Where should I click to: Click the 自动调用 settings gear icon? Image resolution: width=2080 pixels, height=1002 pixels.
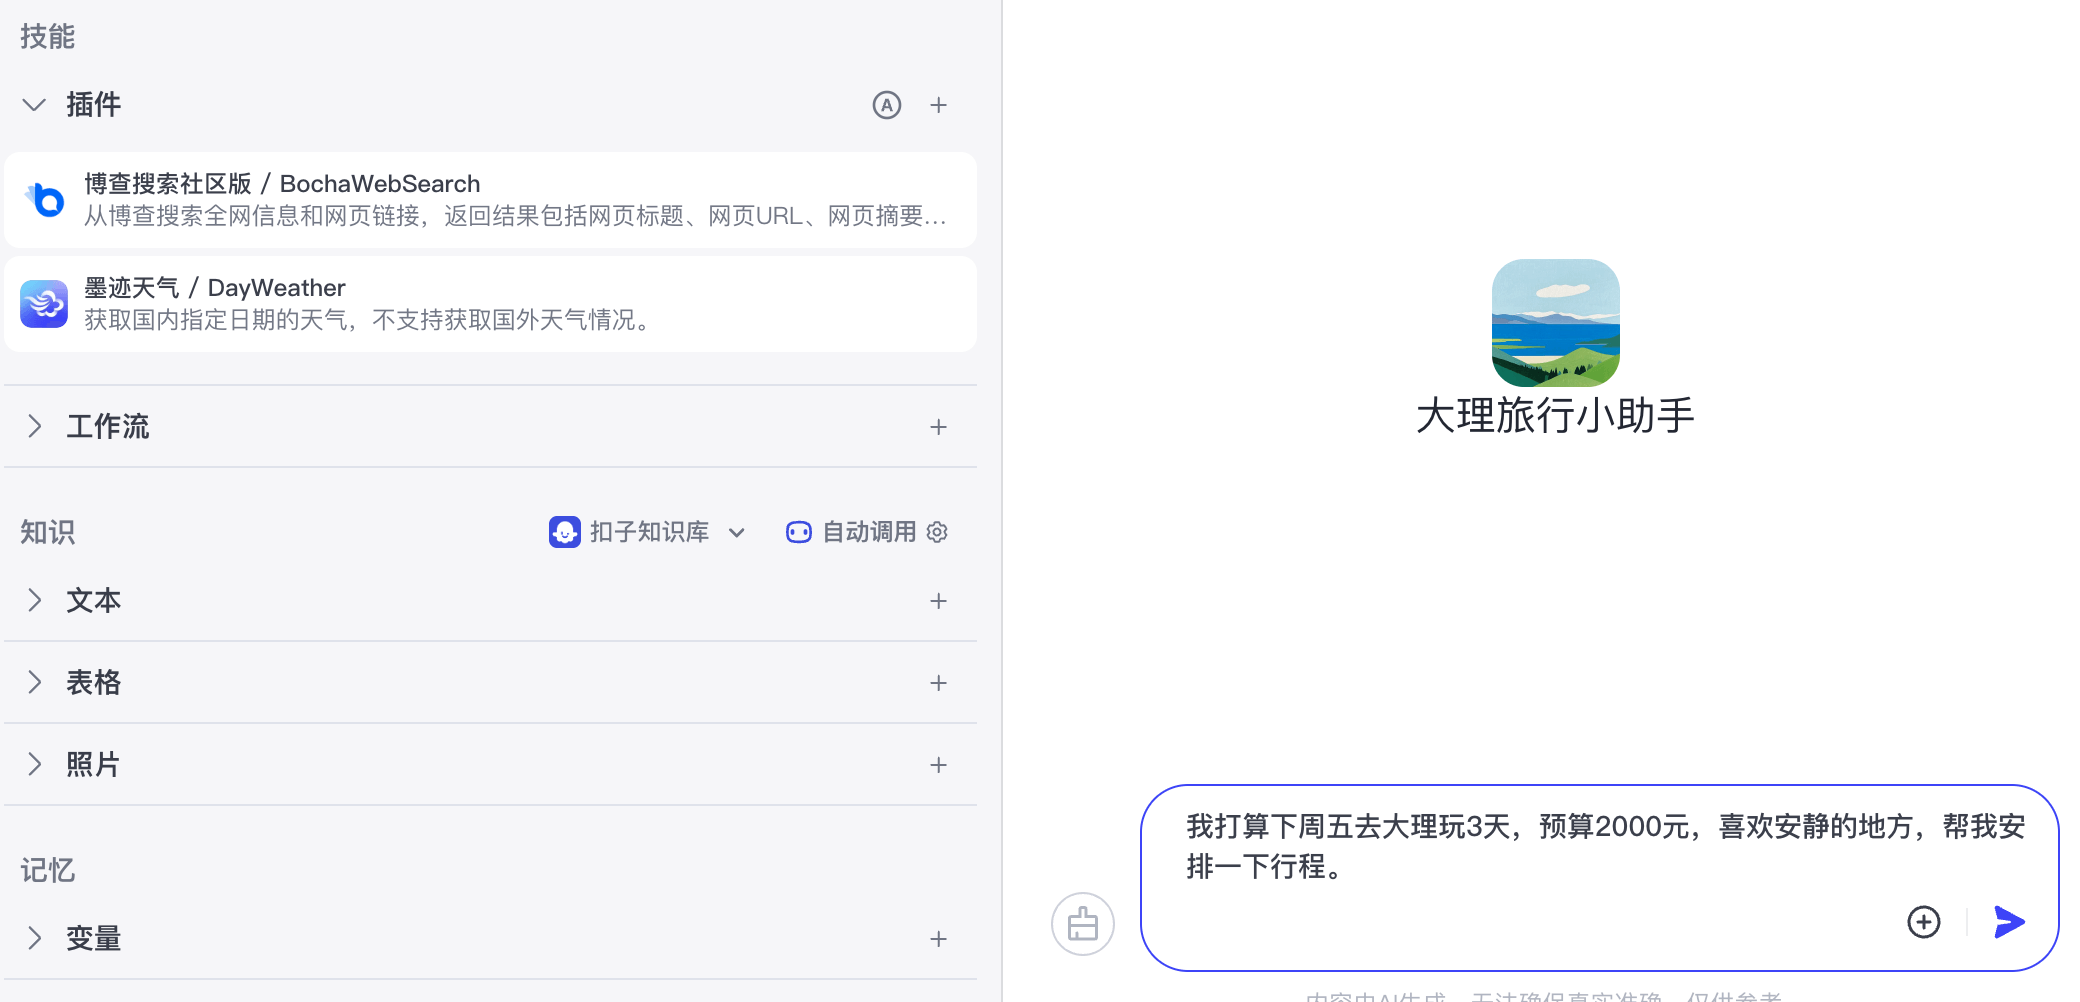937,532
